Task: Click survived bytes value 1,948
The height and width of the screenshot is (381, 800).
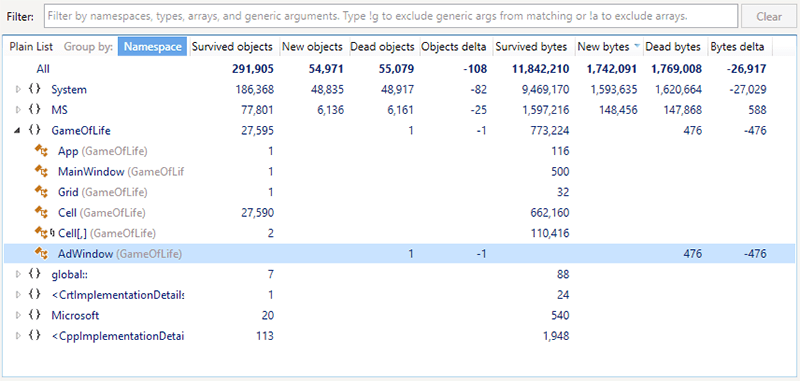Action: pyautogui.click(x=557, y=336)
